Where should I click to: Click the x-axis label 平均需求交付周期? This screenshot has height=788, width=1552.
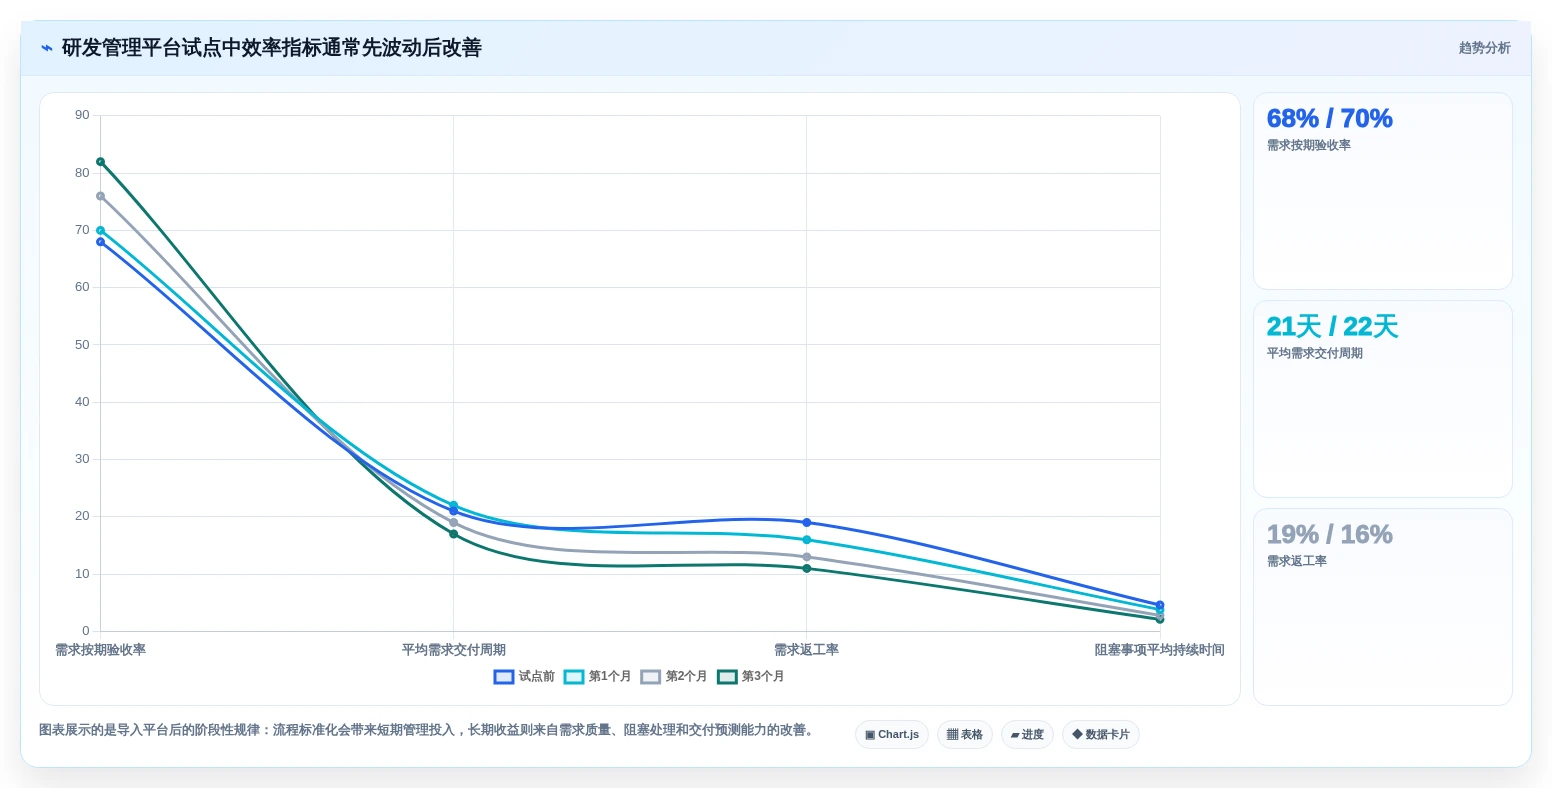click(453, 650)
